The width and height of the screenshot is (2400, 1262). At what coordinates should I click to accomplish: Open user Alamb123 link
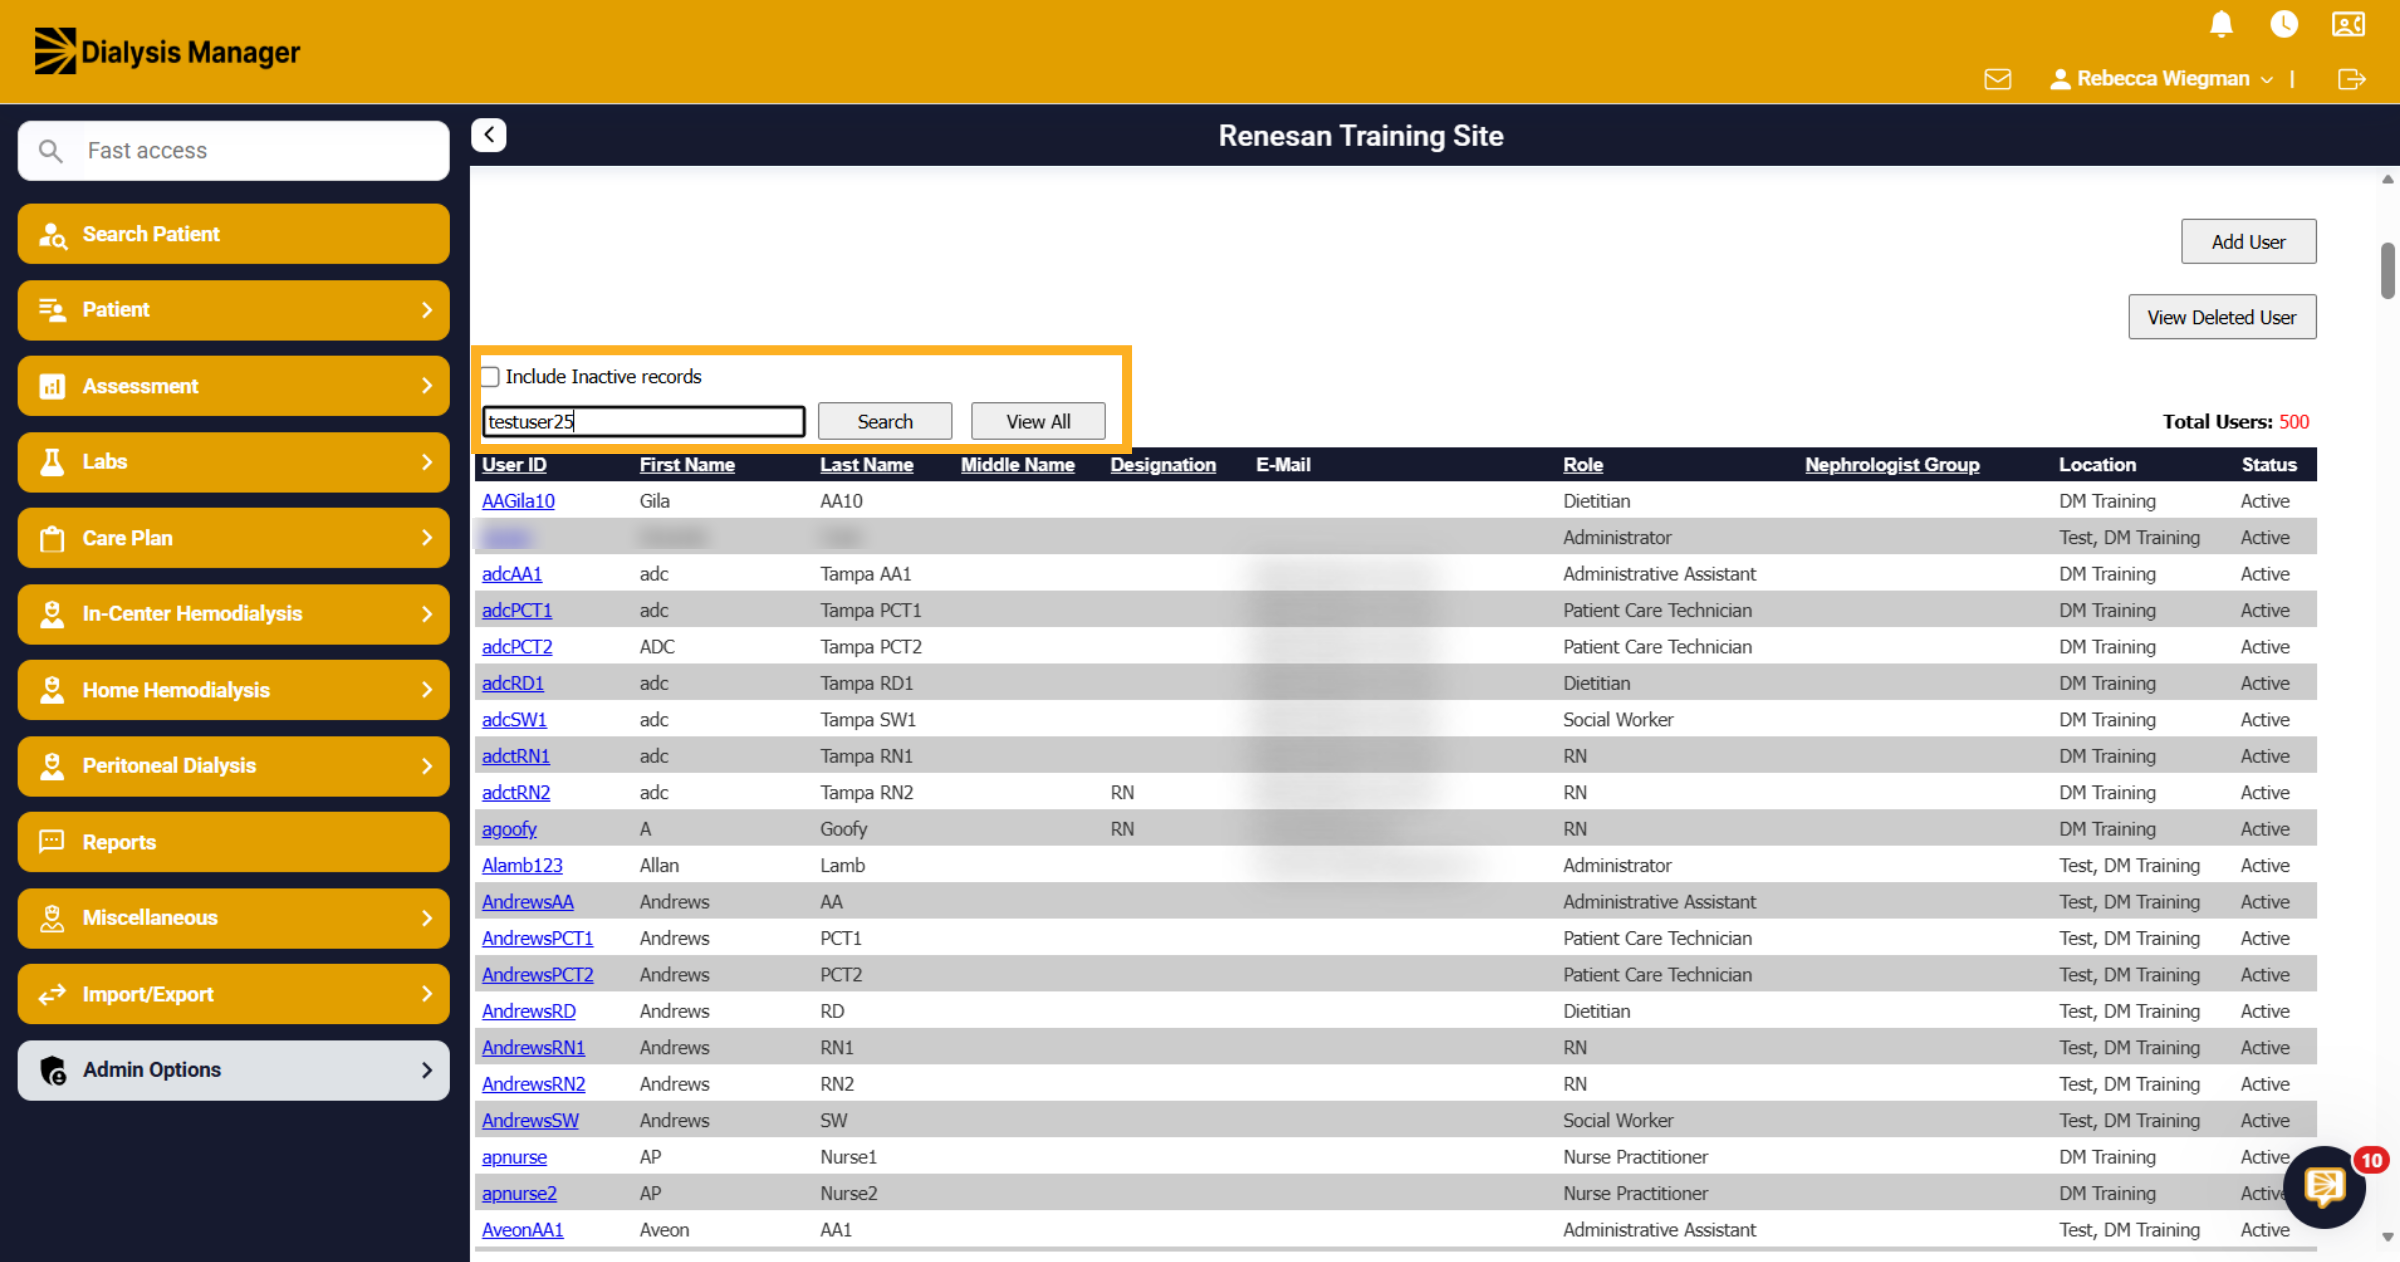(522, 866)
